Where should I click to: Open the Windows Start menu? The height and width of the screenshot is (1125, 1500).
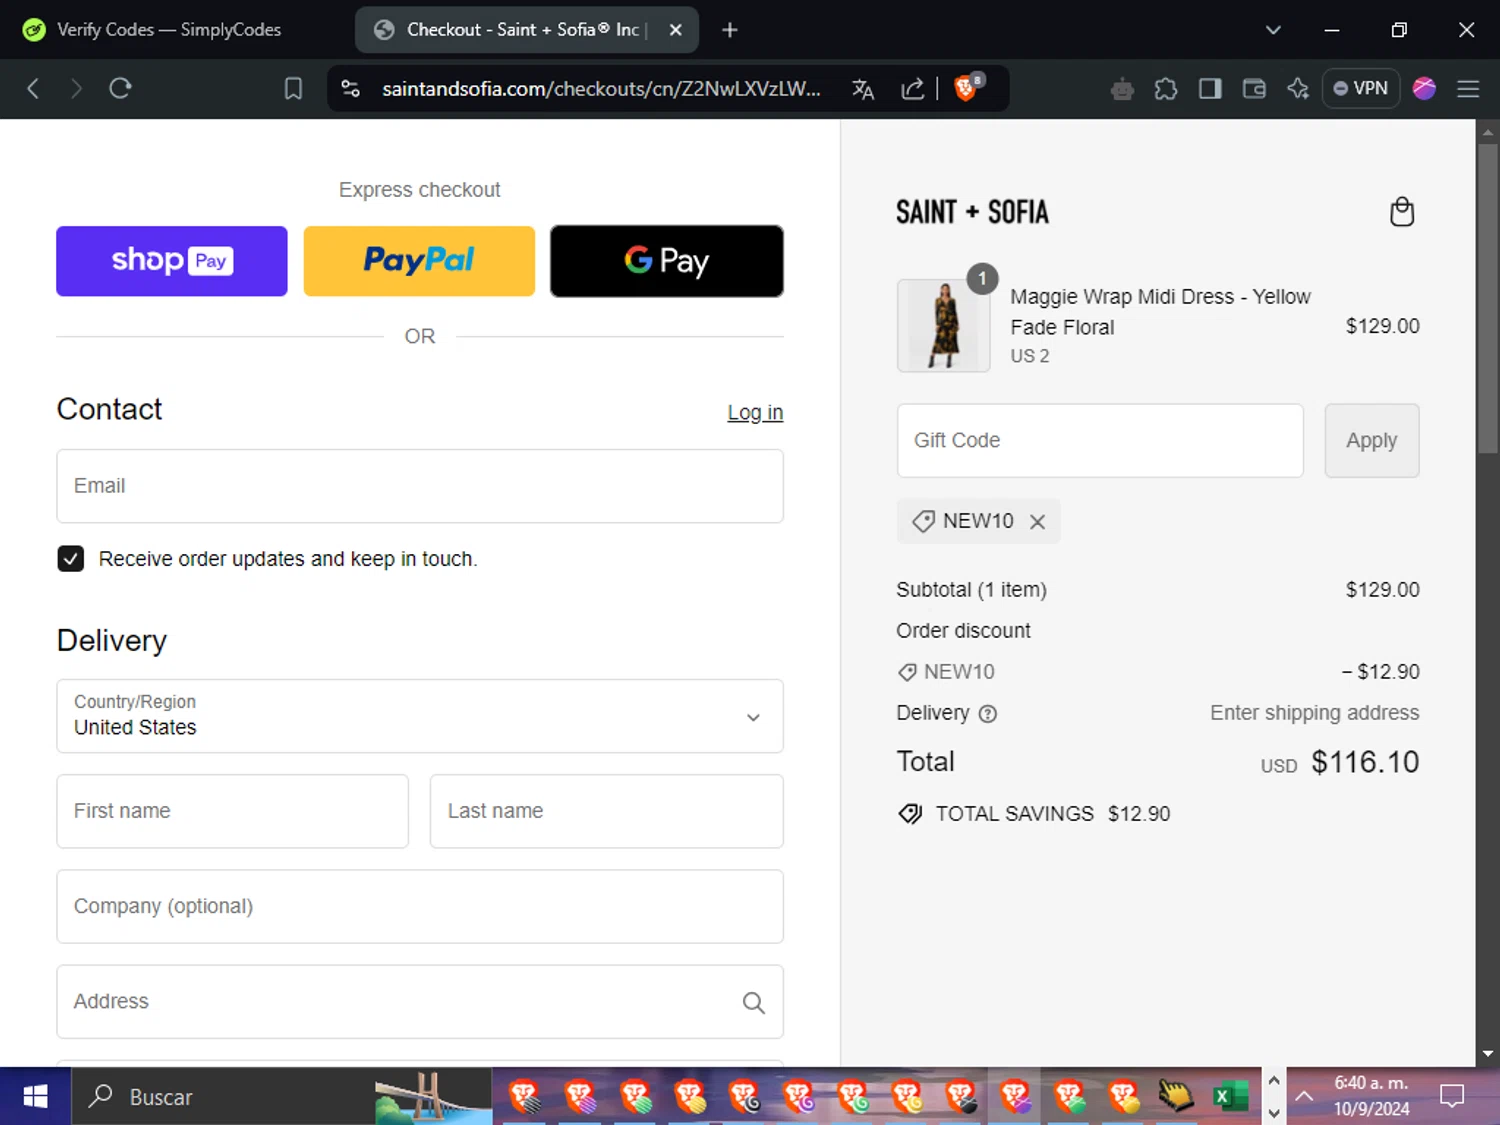pos(35,1097)
